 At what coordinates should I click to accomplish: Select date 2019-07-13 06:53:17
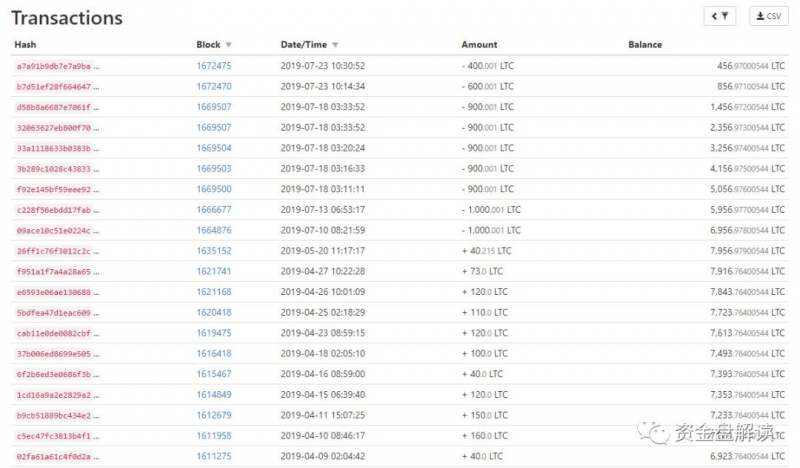point(322,210)
